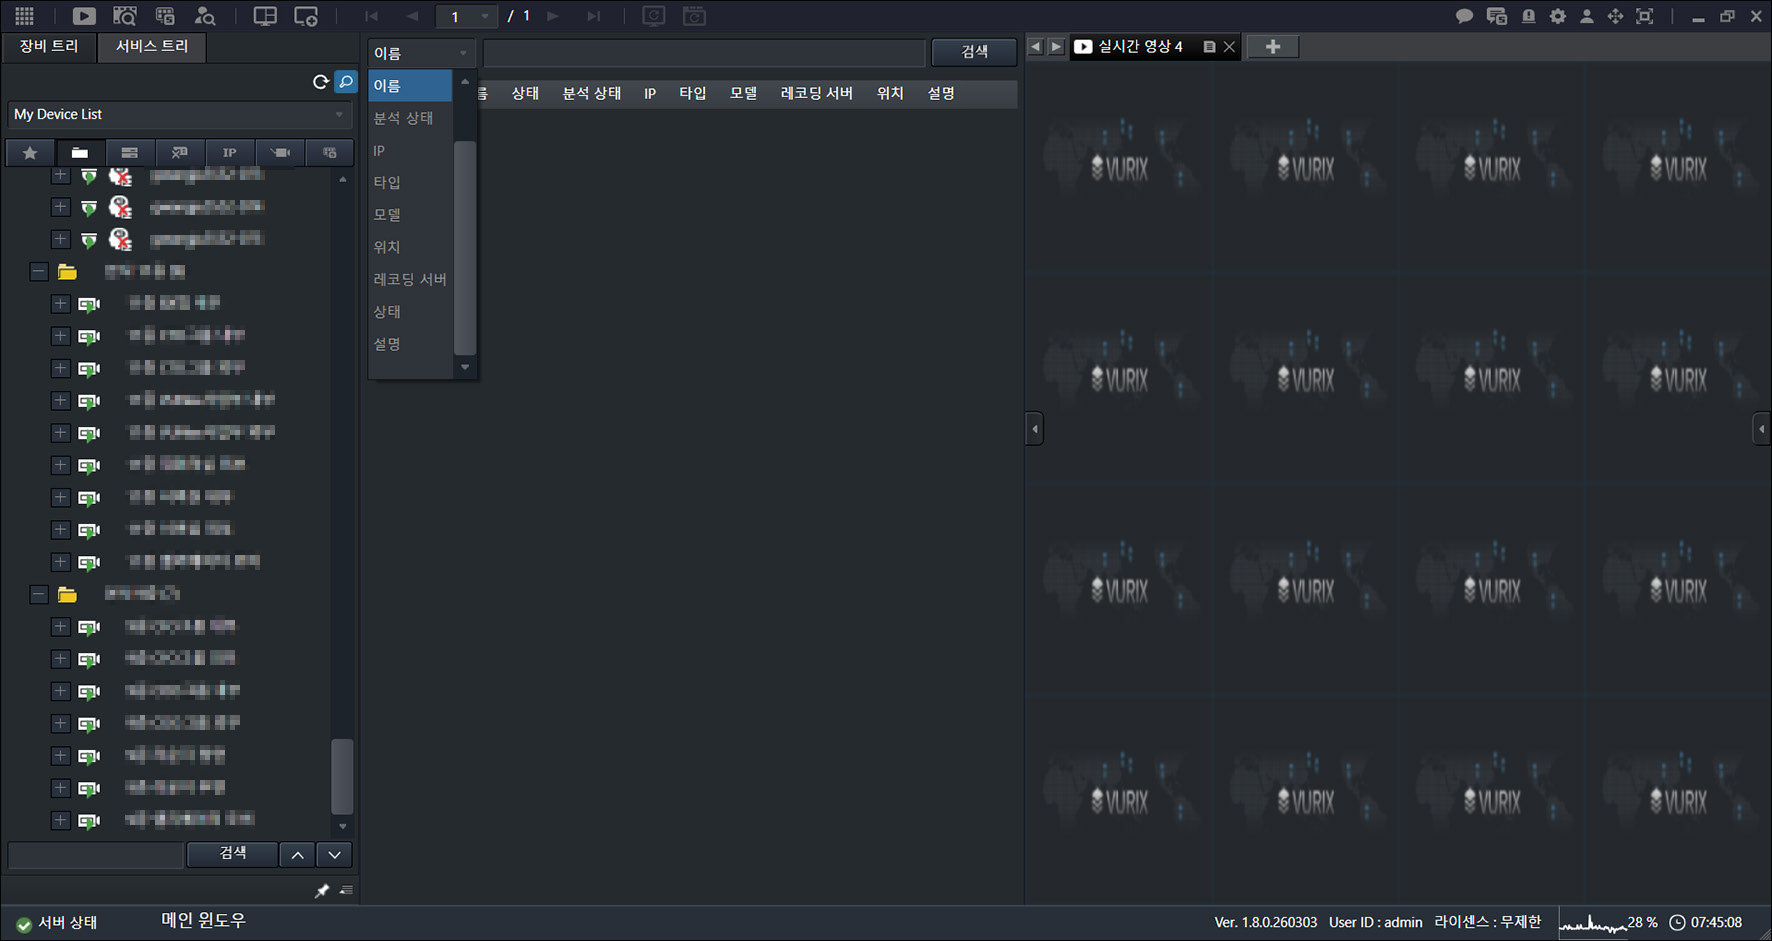Select the event list filter in device tree
1772x941 pixels.
[330, 153]
